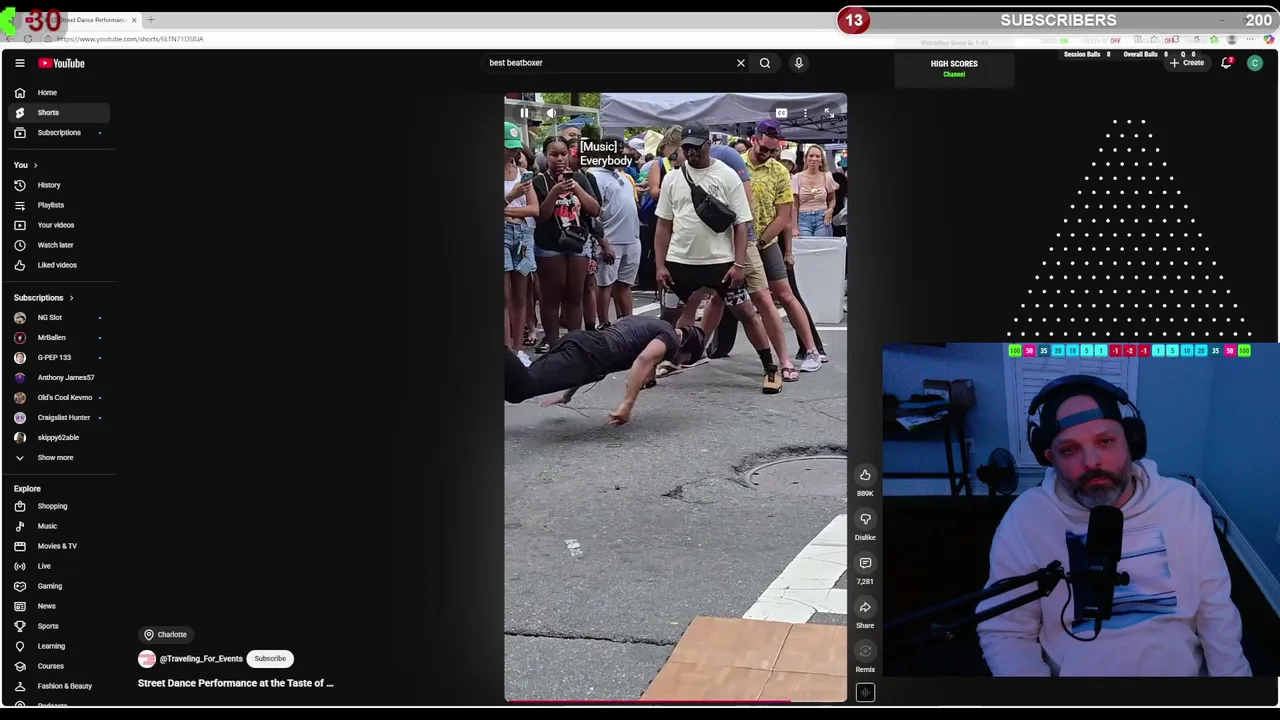Dislike the Short with thumbs down
The width and height of the screenshot is (1280, 720).
[865, 519]
